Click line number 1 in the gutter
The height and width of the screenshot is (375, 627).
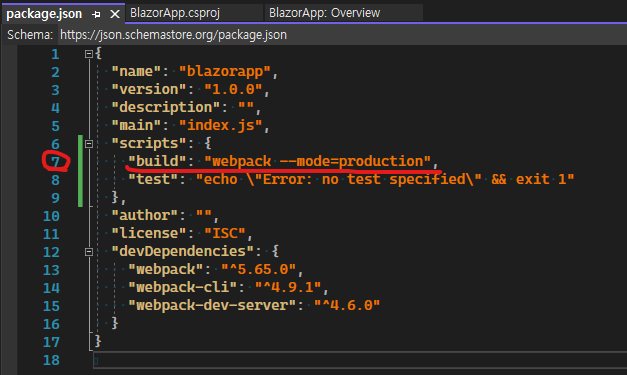click(x=55, y=54)
